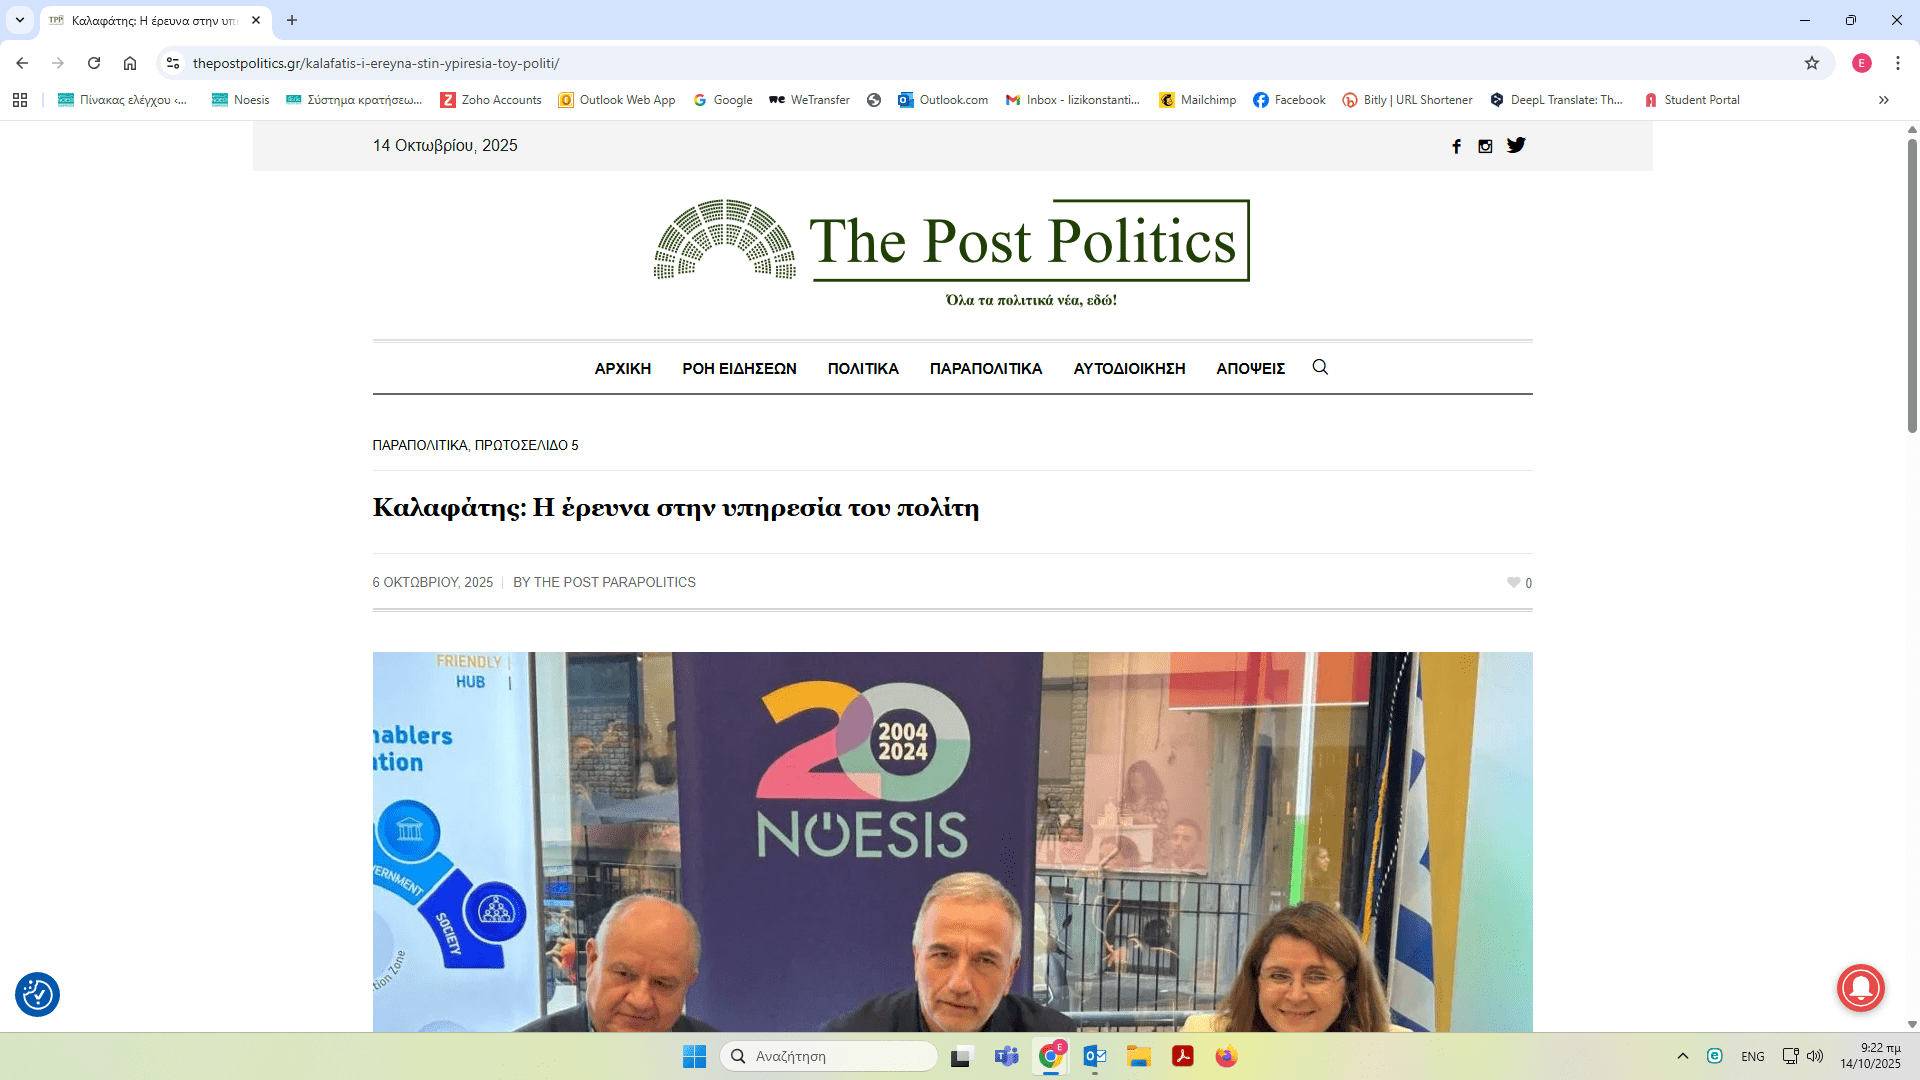Show hidden system tray icons
Viewport: 1920px width, 1080px height.
point(1683,1056)
